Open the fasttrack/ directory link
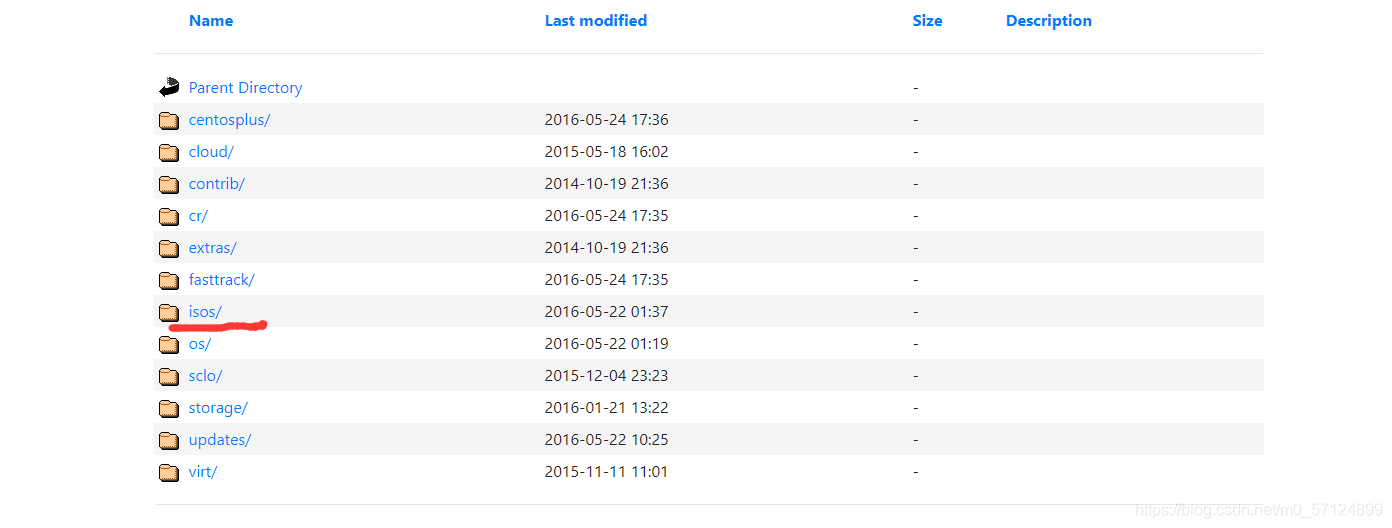Image resolution: width=1392 pixels, height=528 pixels. point(222,280)
